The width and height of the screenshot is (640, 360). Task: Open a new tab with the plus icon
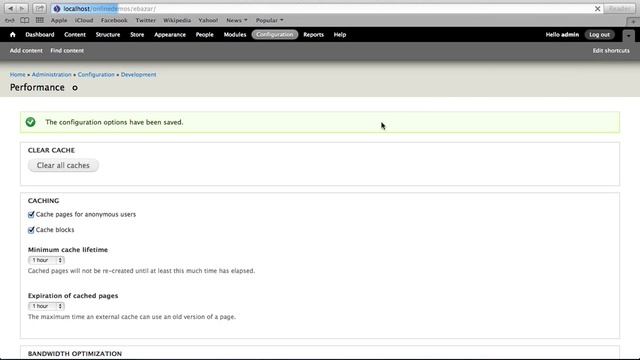[633, 21]
